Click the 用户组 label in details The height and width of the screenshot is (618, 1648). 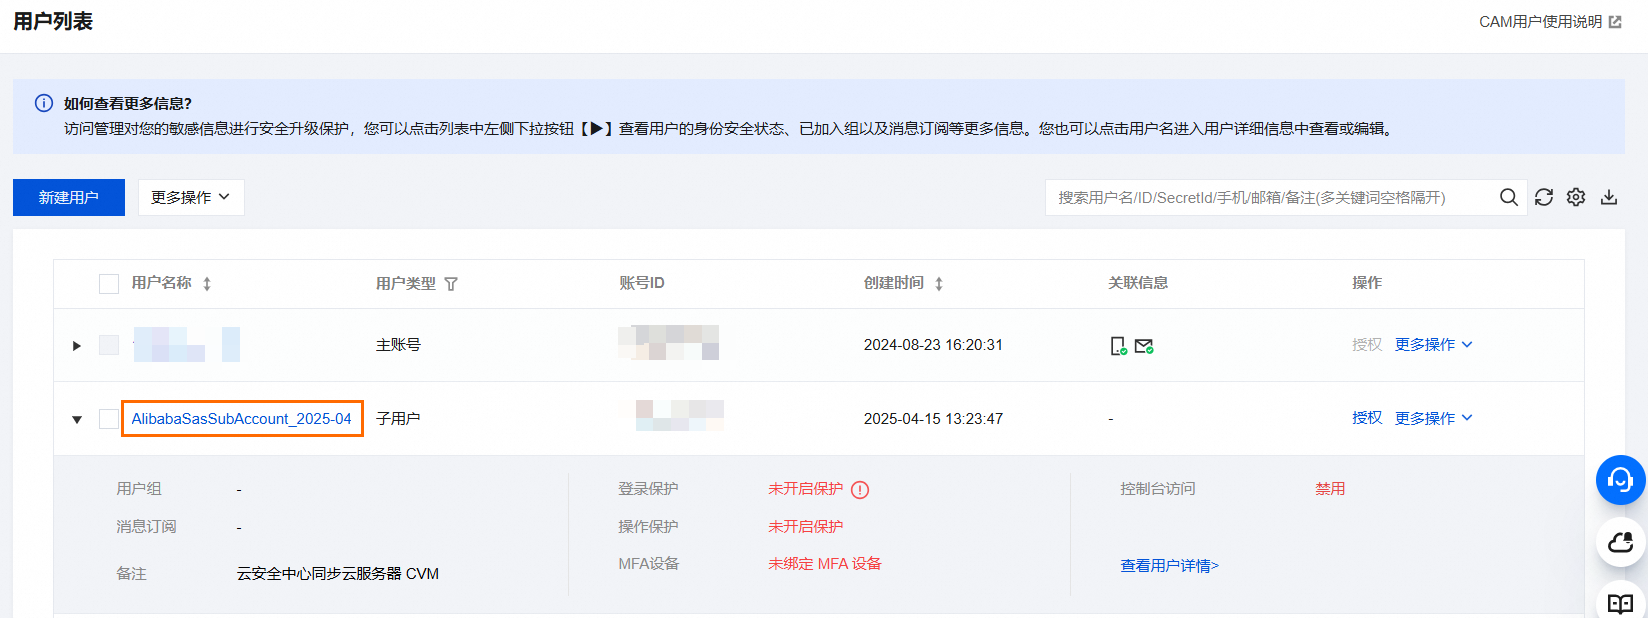pyautogui.click(x=139, y=489)
